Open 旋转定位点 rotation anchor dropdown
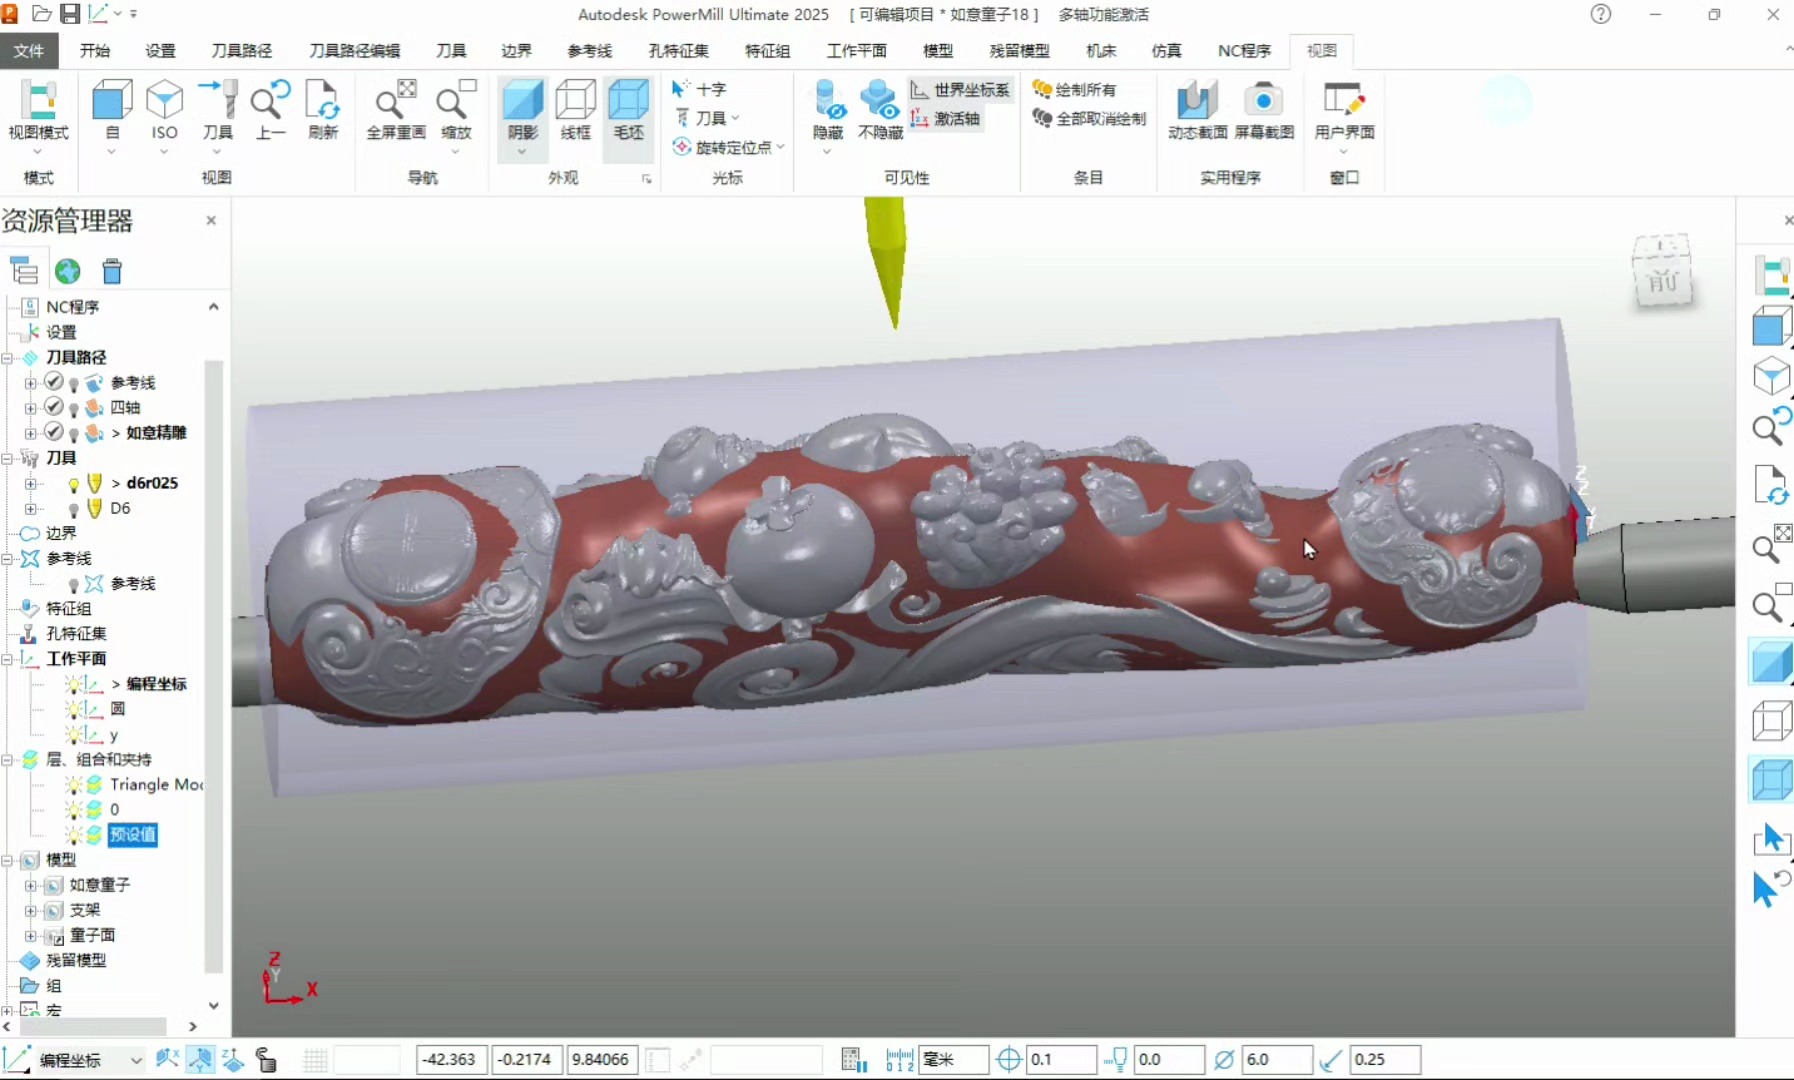1794x1080 pixels. pyautogui.click(x=729, y=147)
